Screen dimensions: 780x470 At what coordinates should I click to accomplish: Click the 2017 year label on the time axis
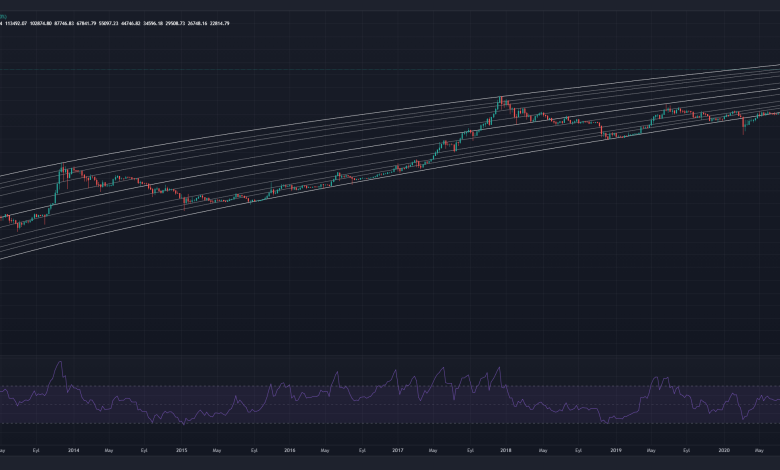pos(398,451)
